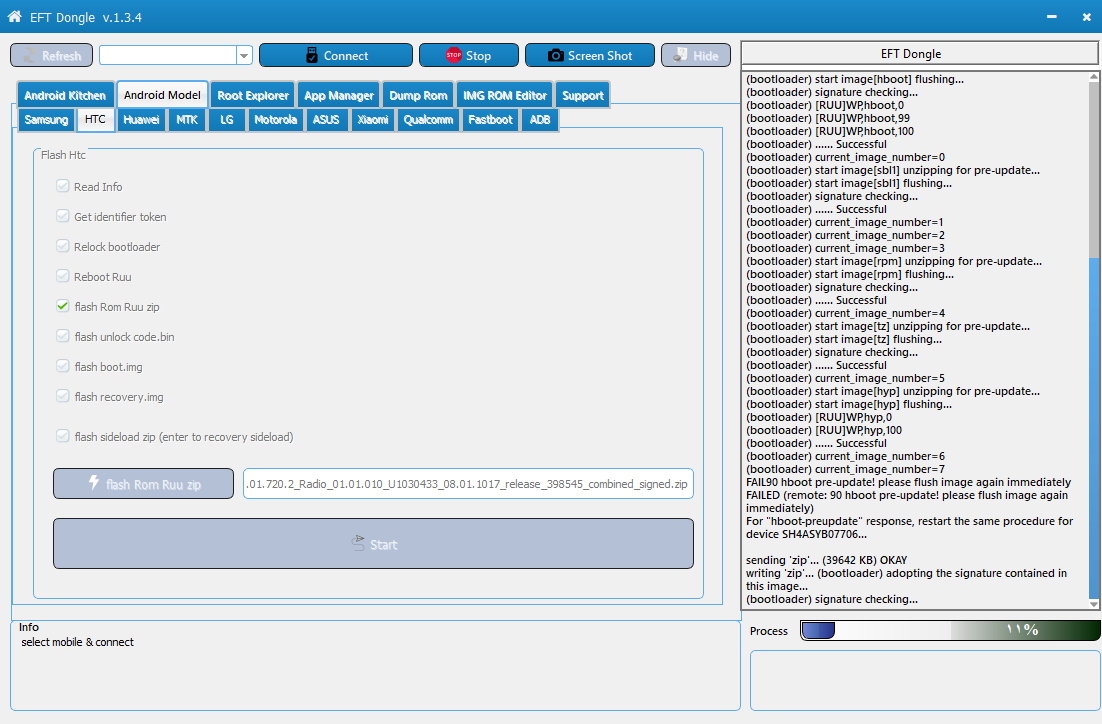
Task: Toggle flash recovery.img checkbox
Action: pyautogui.click(x=63, y=396)
